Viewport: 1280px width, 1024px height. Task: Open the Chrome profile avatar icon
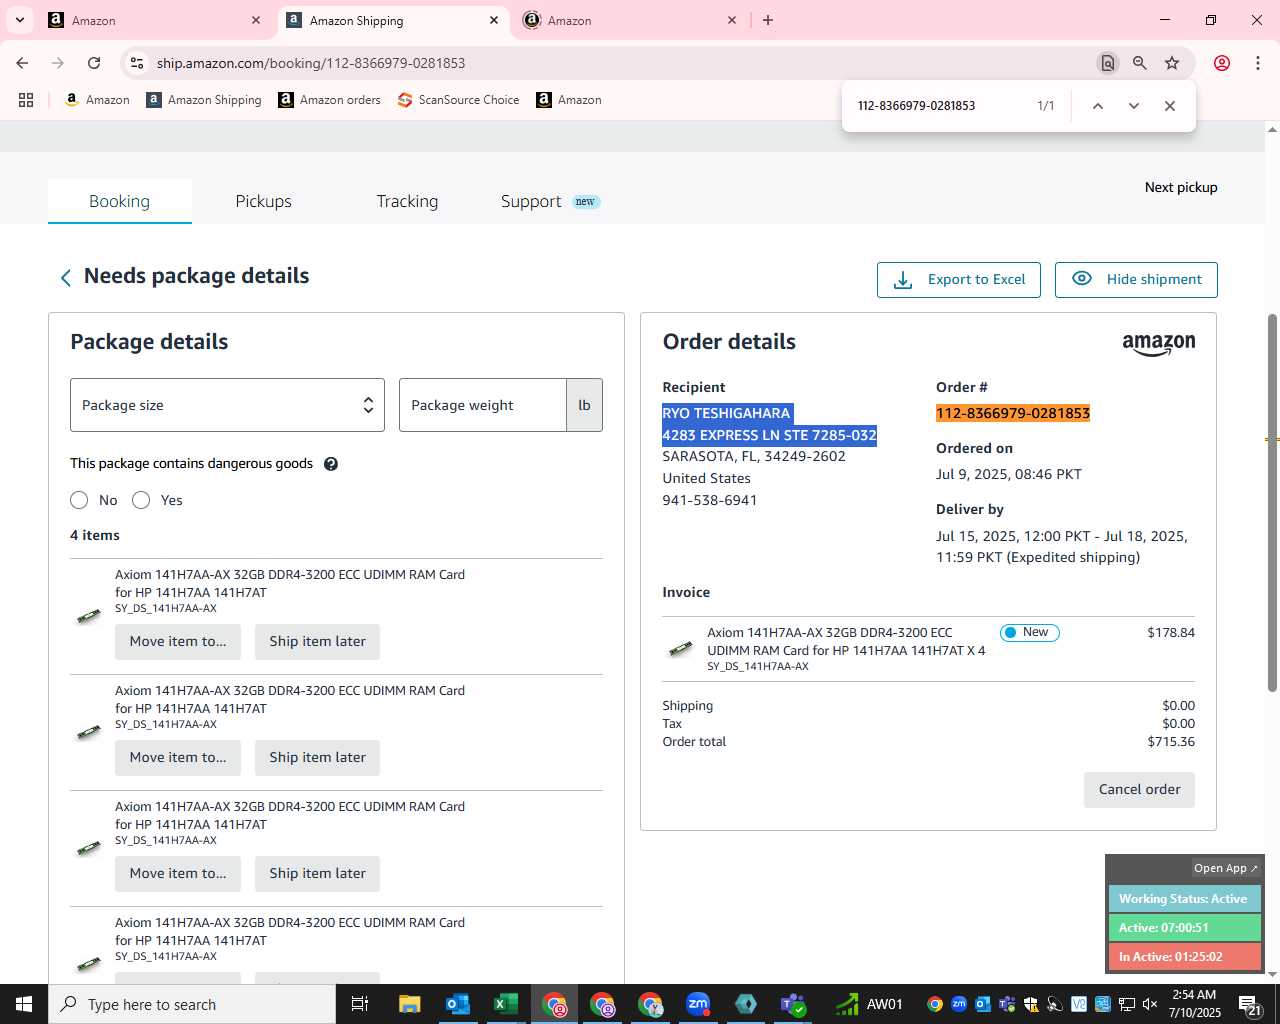click(1222, 63)
